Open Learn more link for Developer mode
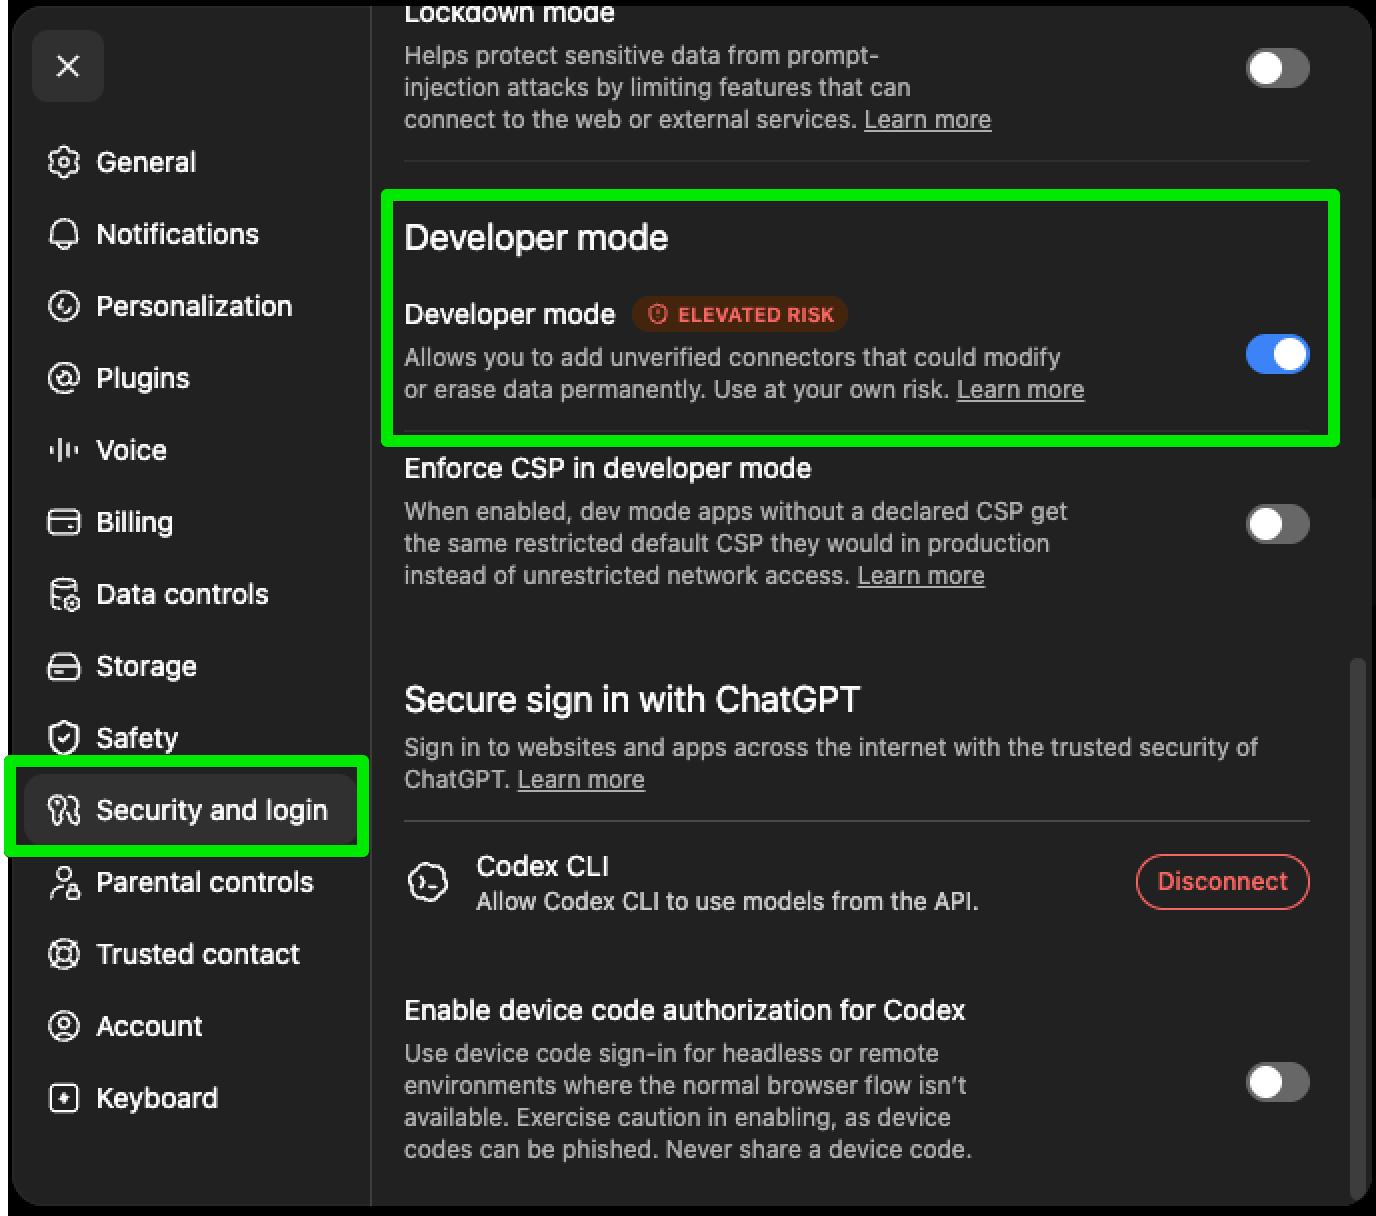This screenshot has height=1216, width=1376. pos(1020,390)
